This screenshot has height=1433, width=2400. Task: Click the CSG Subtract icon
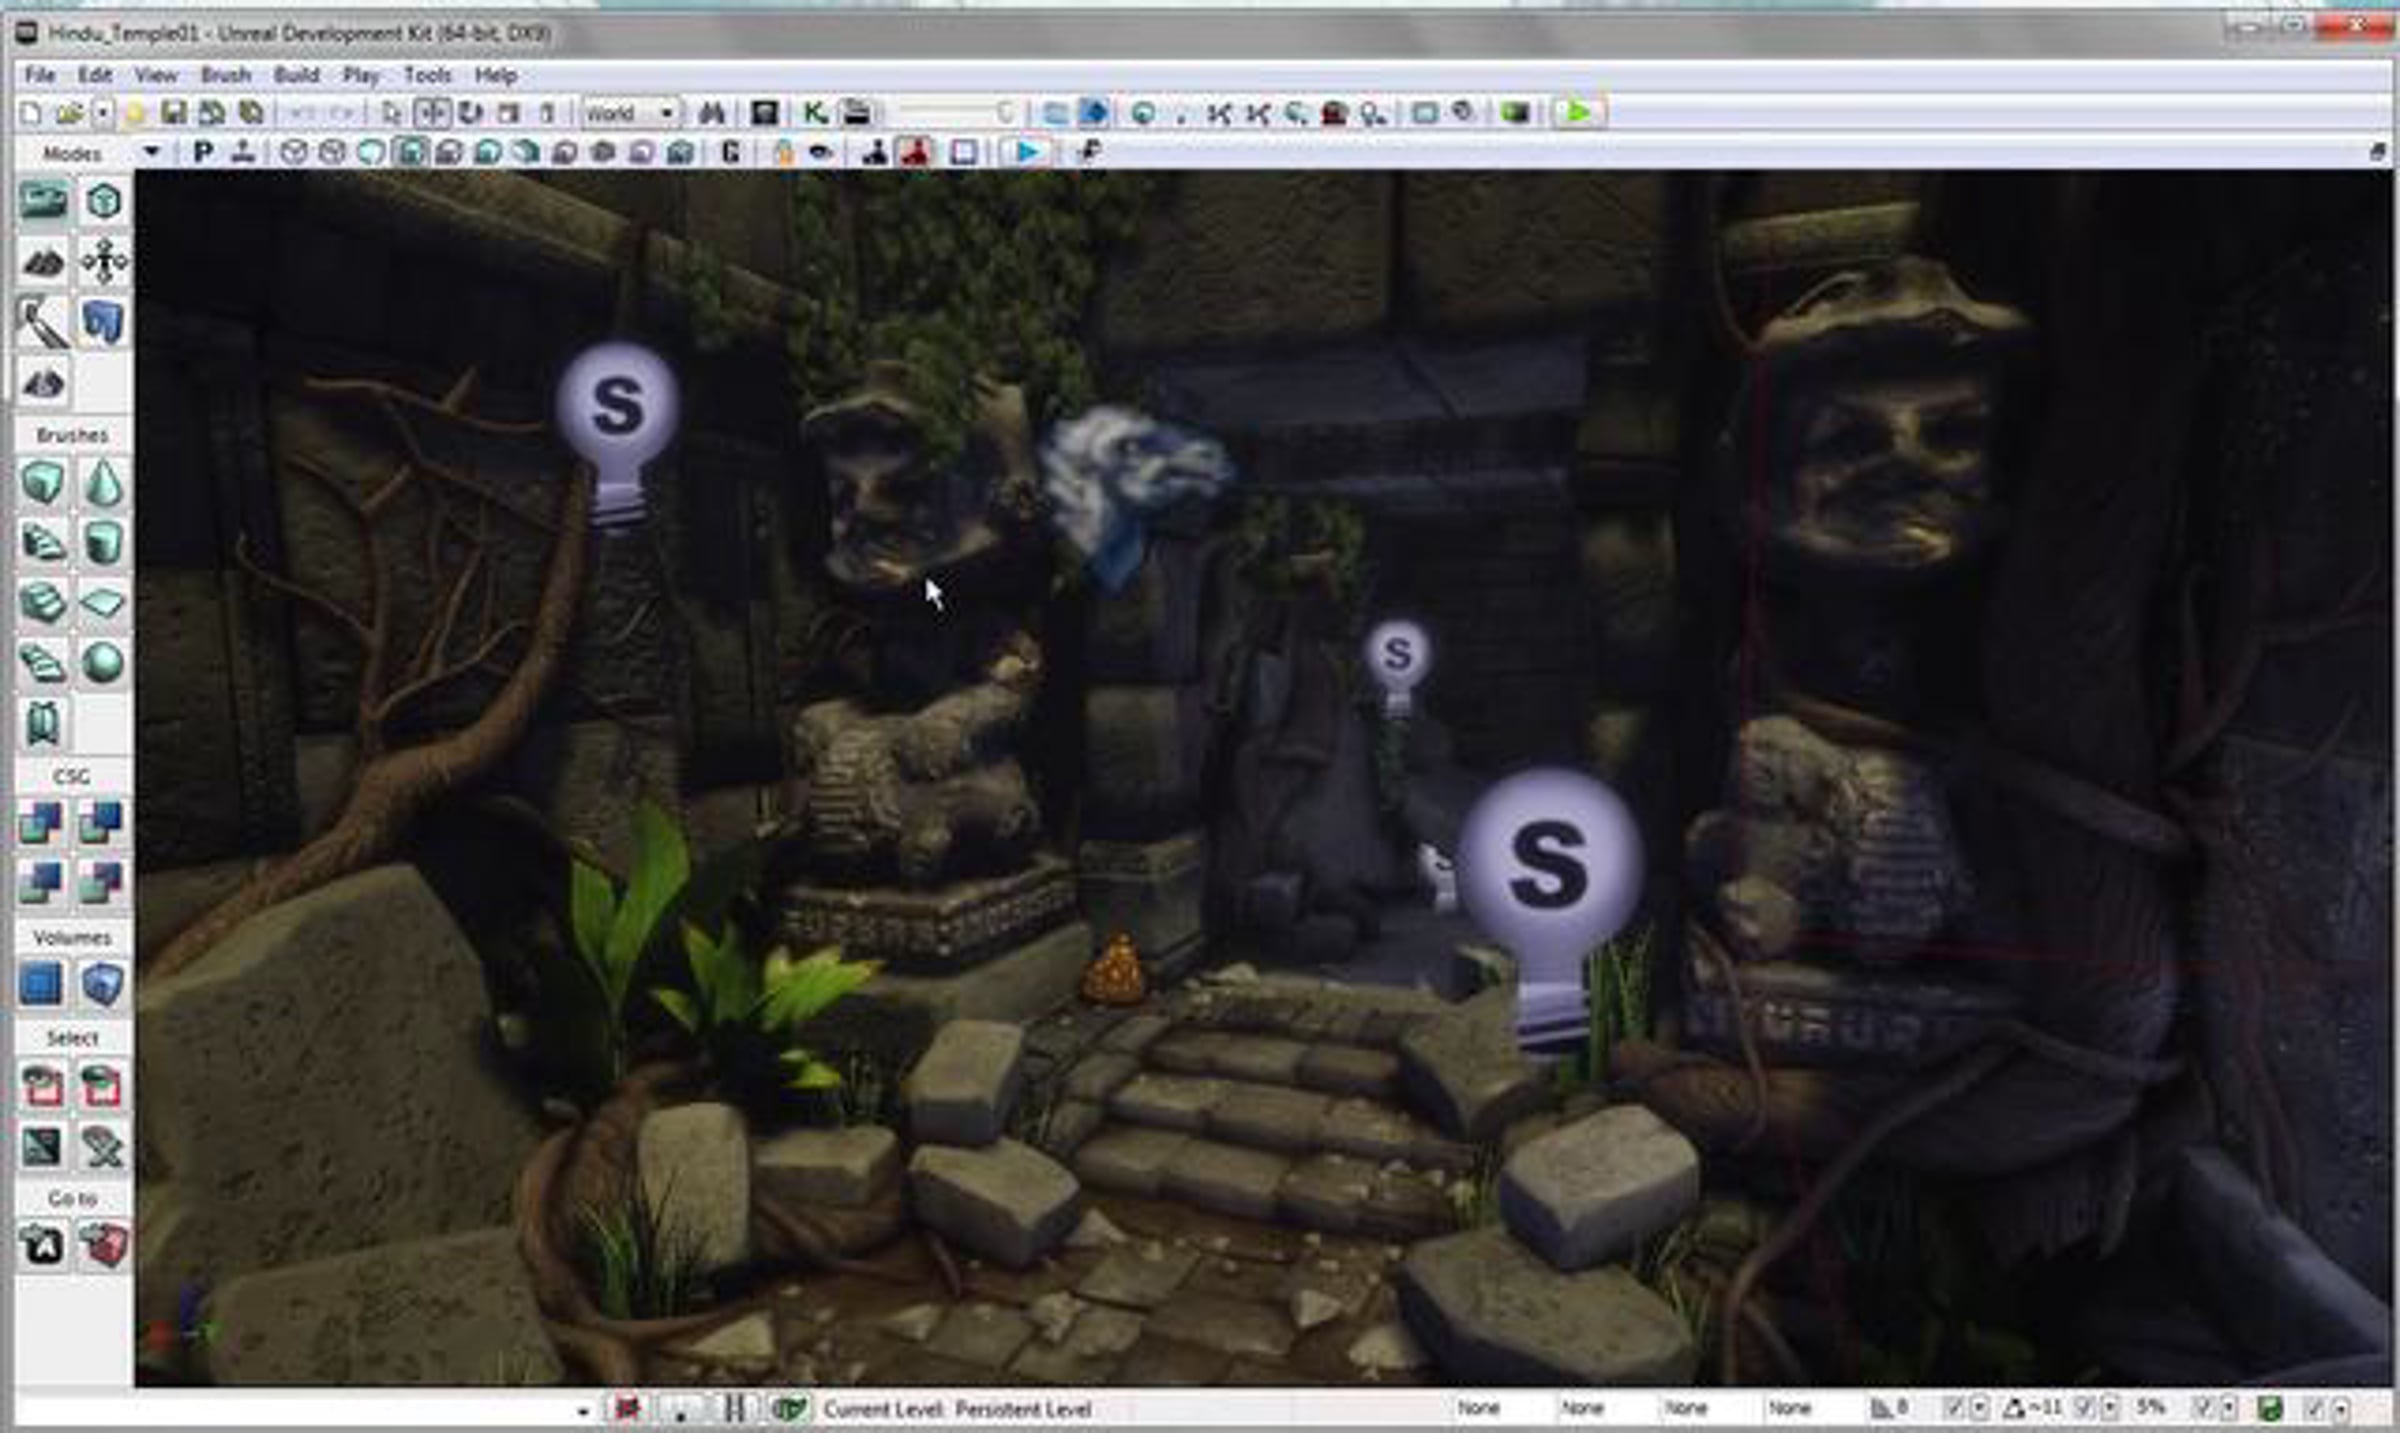tap(103, 823)
